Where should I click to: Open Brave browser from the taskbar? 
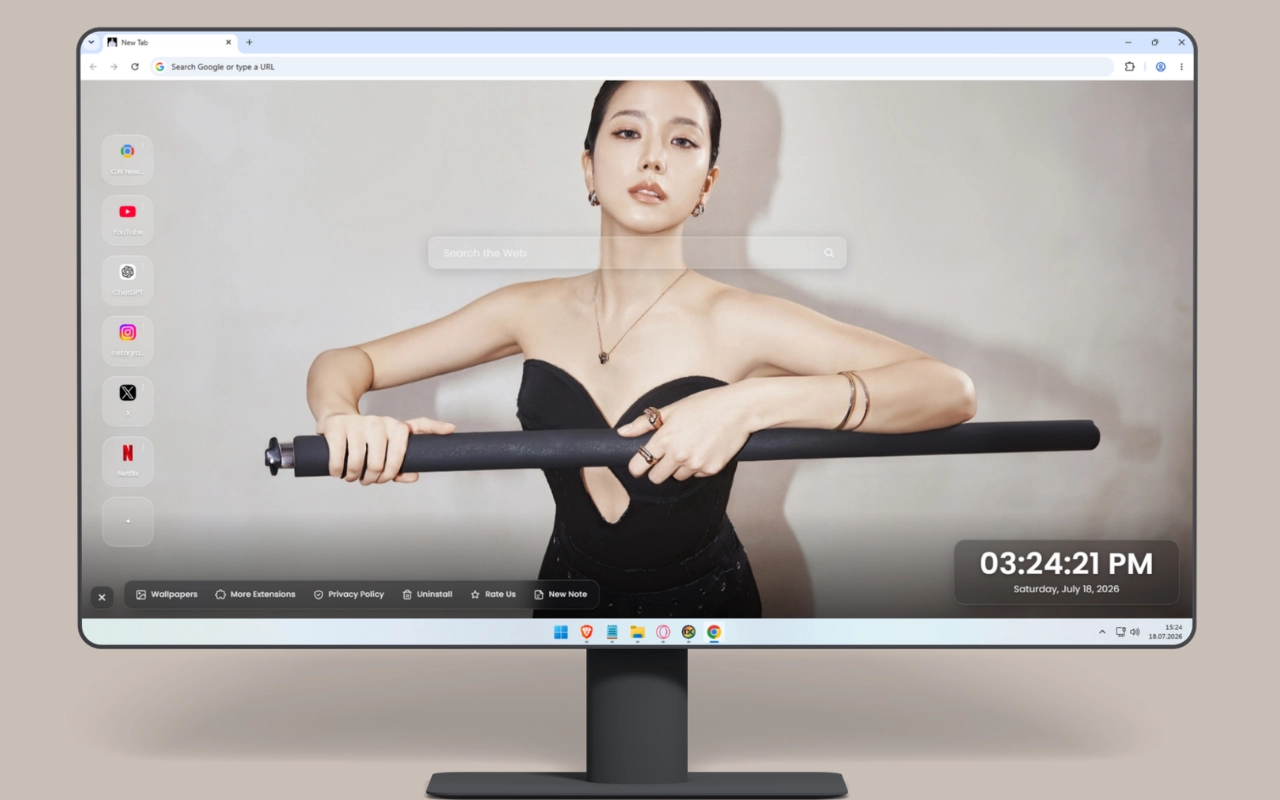point(587,632)
